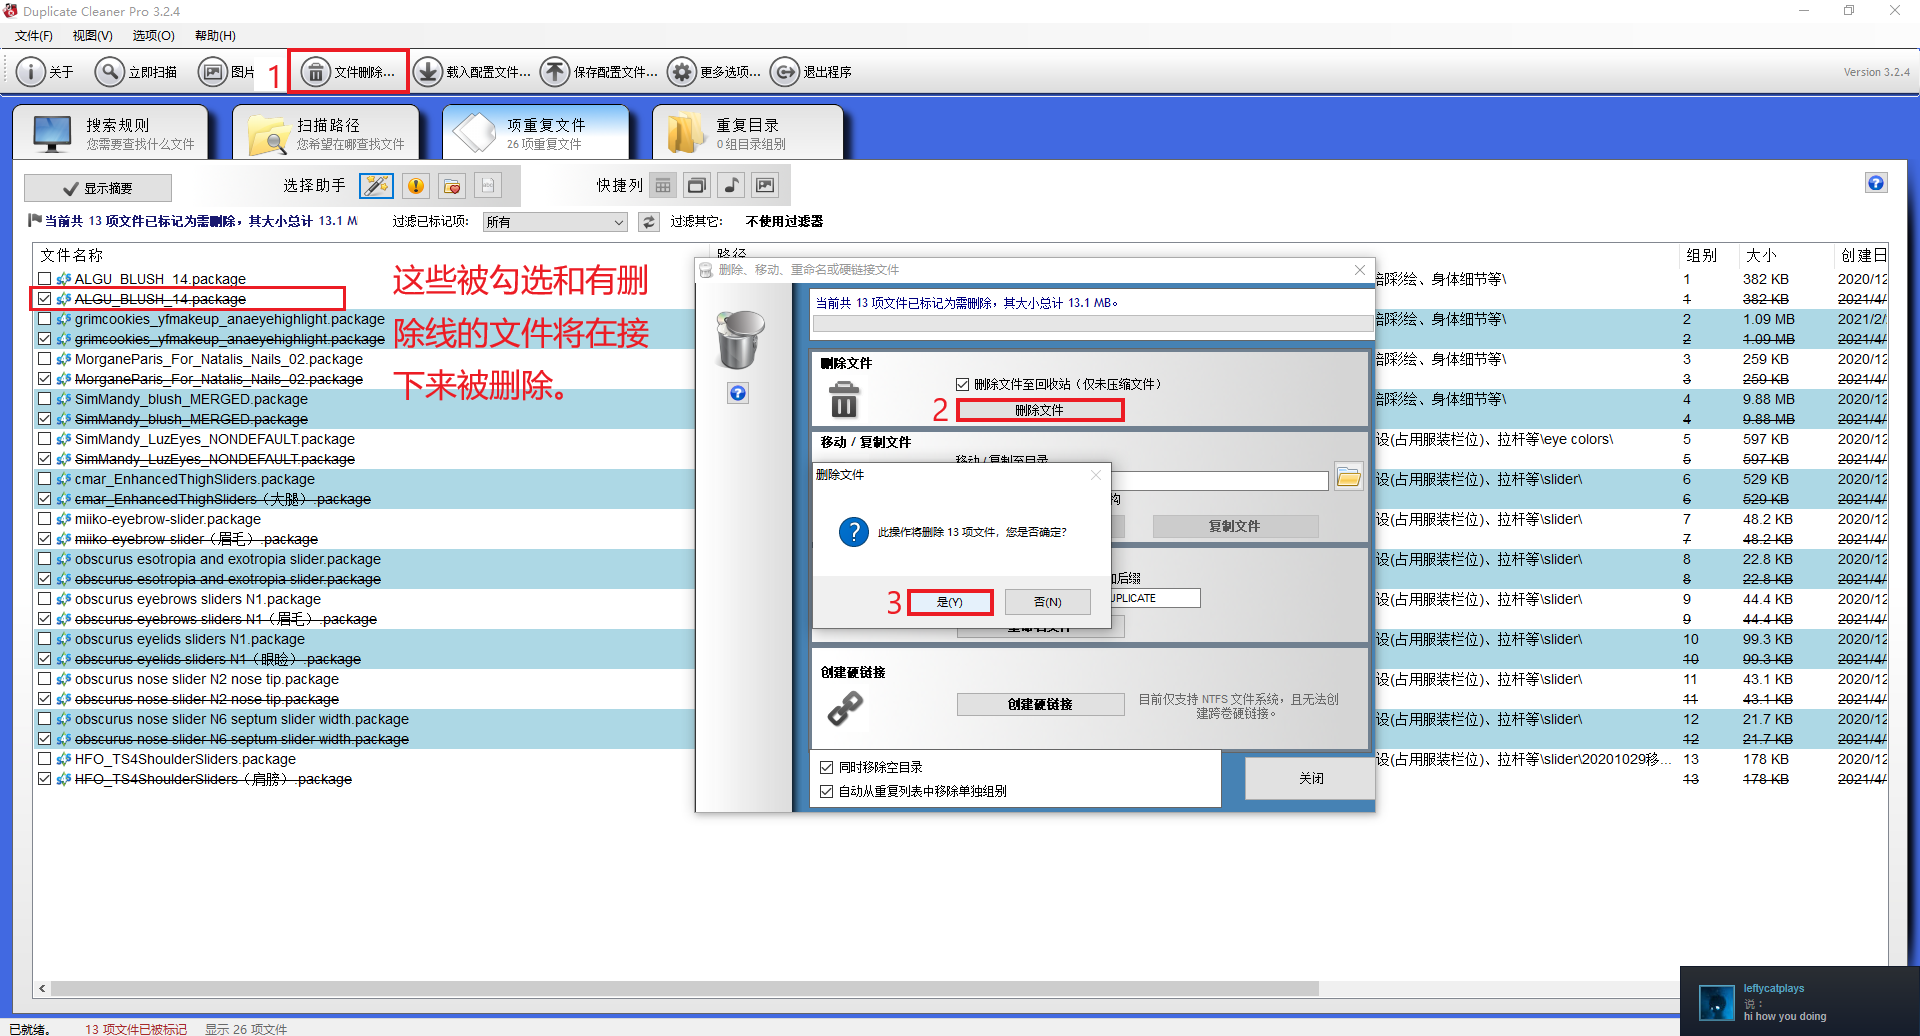Viewport: 1920px width, 1036px height.
Task: Click the 复制文件 button
Action: pos(1235,526)
